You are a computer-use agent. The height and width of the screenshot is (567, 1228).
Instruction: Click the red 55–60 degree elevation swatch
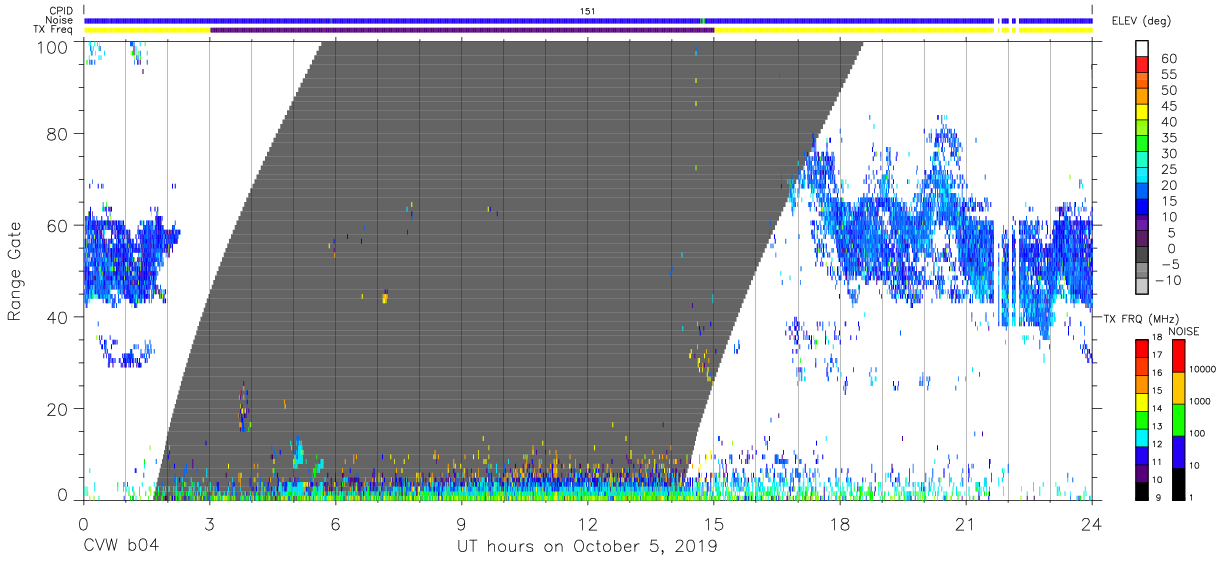[x=1143, y=67]
